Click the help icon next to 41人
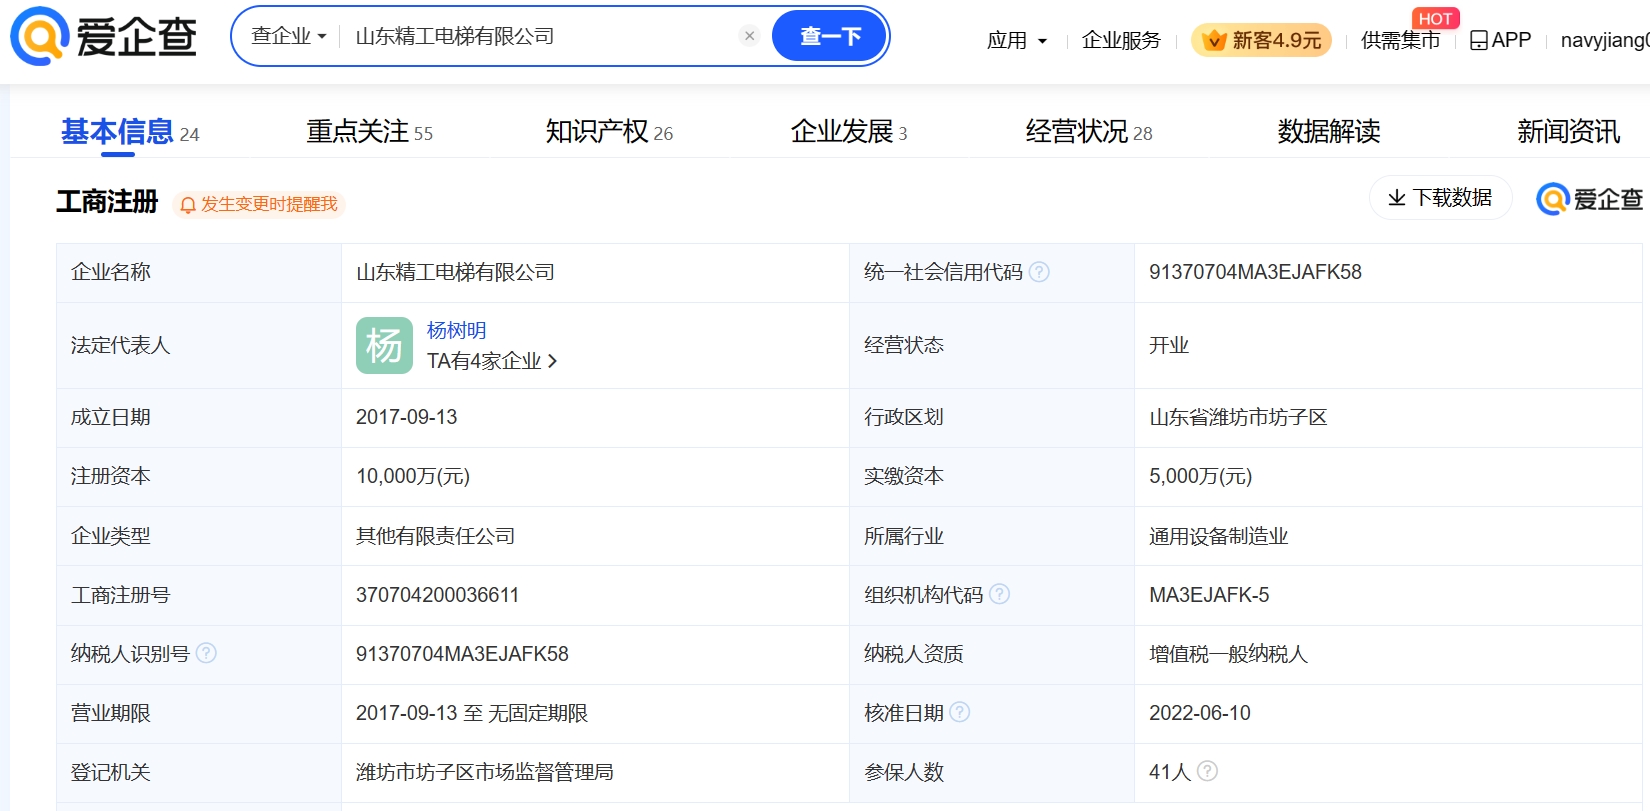This screenshot has height=811, width=1650. tap(1207, 771)
